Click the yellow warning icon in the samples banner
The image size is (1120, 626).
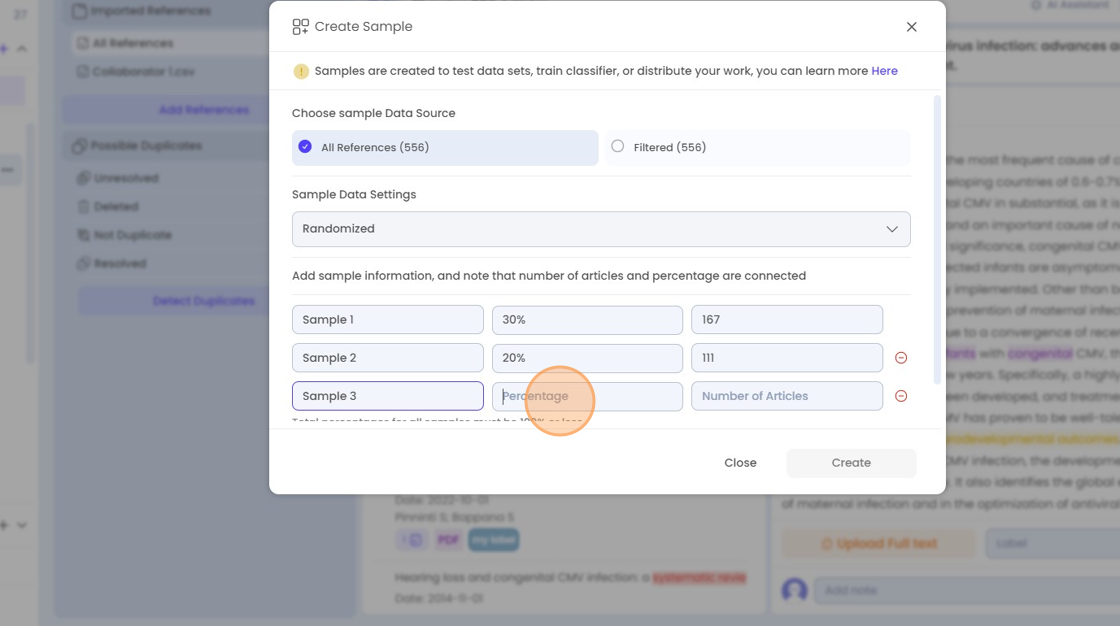tap(301, 71)
